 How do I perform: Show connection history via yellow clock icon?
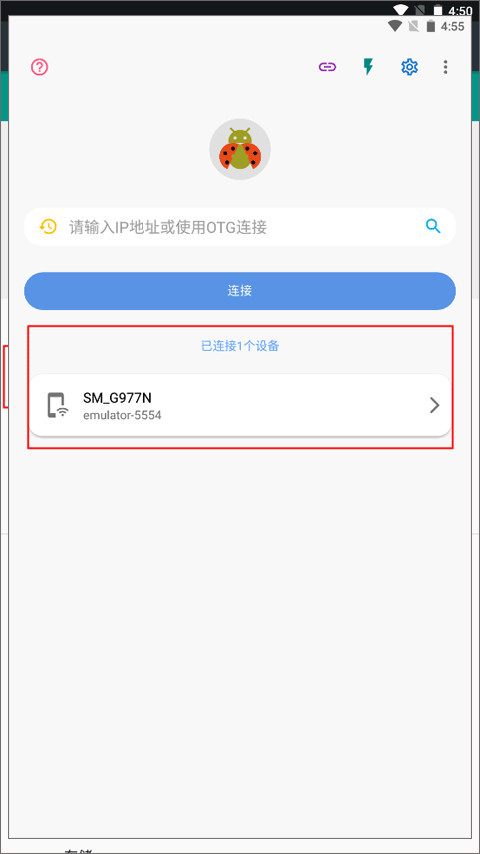pos(48,227)
